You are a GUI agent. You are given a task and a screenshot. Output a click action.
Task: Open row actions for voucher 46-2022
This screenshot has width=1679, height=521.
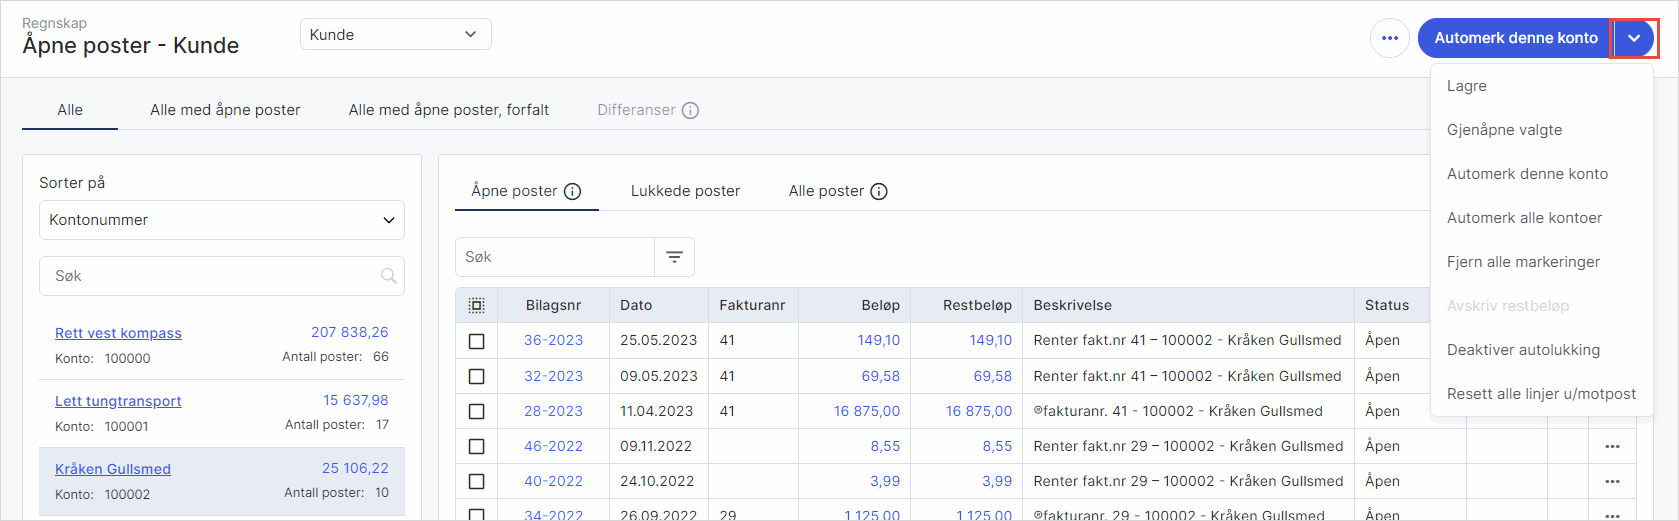pyautogui.click(x=1612, y=446)
